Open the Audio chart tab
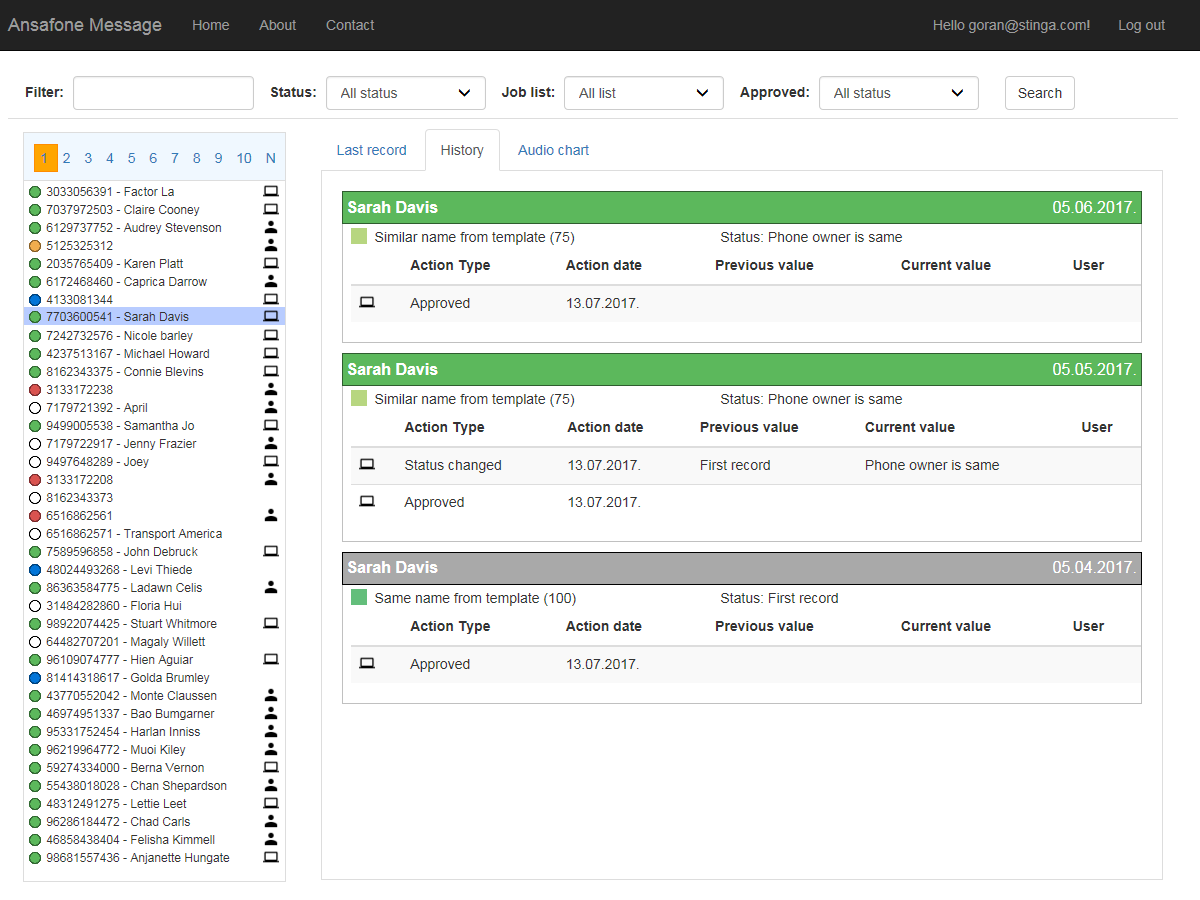The height and width of the screenshot is (900, 1200). (x=553, y=150)
